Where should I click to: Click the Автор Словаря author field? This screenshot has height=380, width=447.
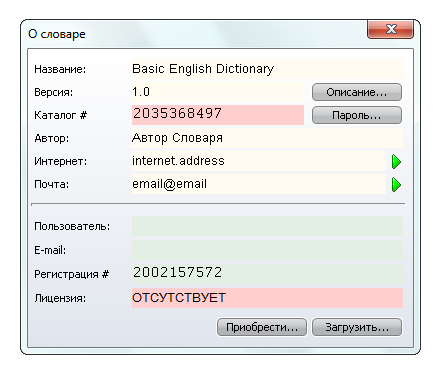tap(267, 138)
